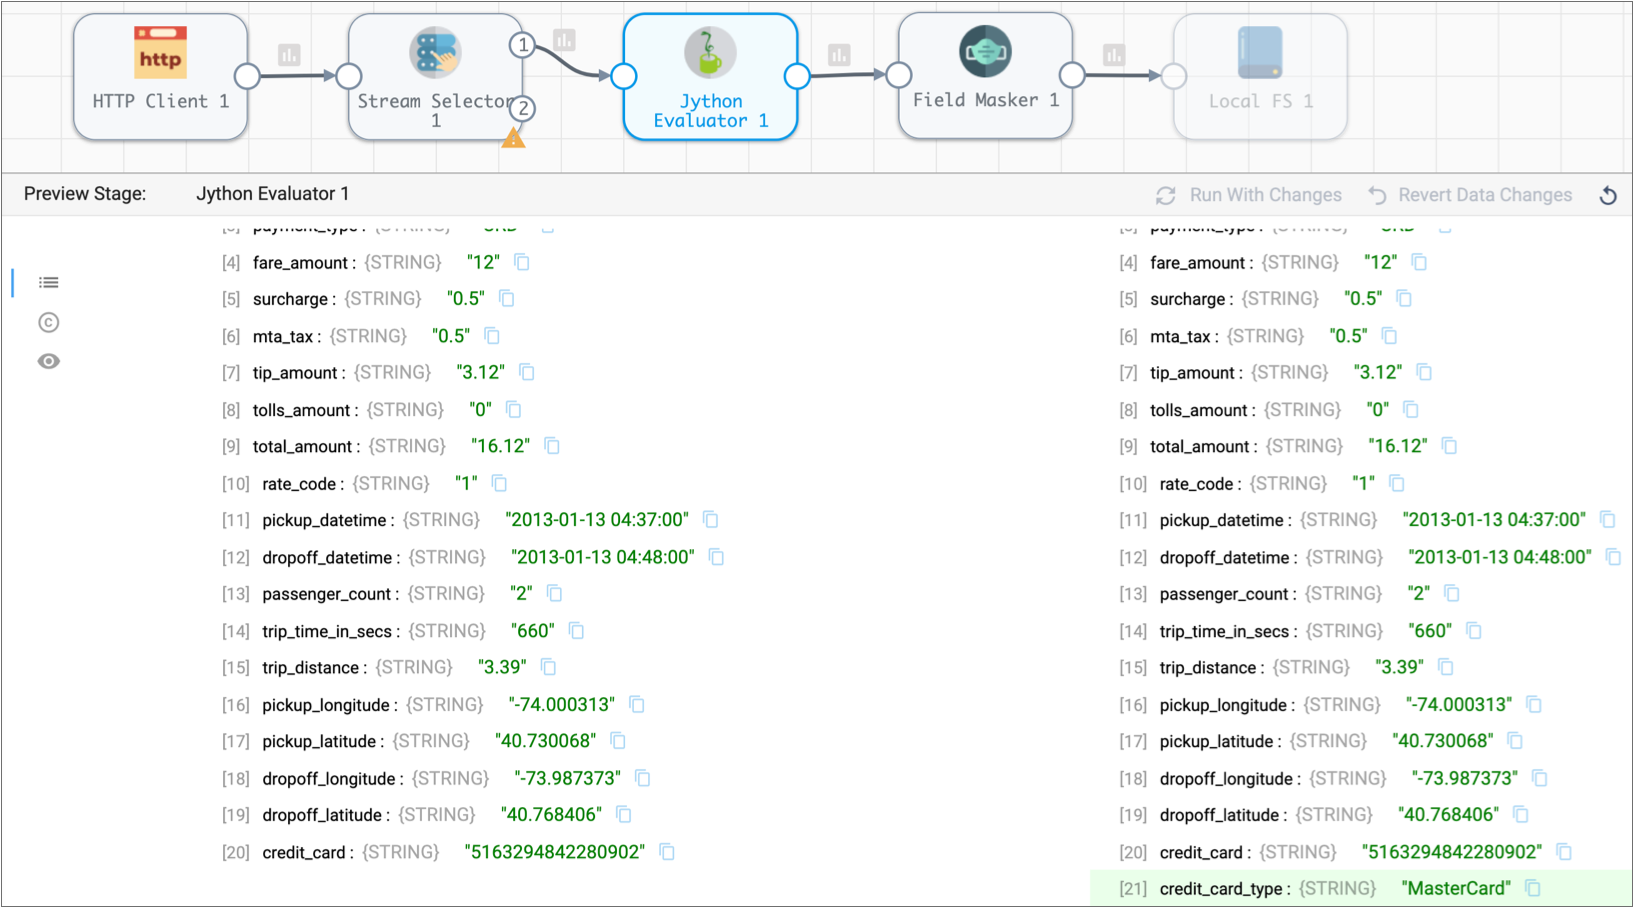Select the Stream Selector 1 stage

(434, 76)
